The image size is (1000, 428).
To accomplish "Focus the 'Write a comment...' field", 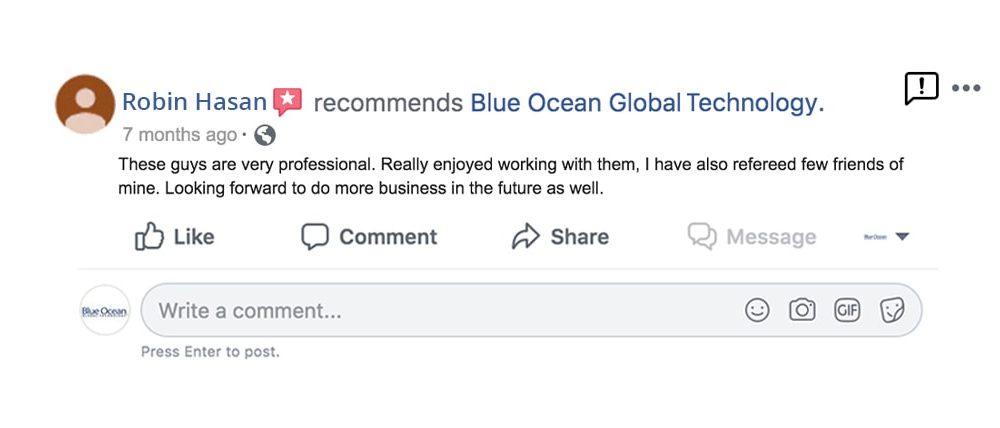I will pyautogui.click(x=531, y=311).
